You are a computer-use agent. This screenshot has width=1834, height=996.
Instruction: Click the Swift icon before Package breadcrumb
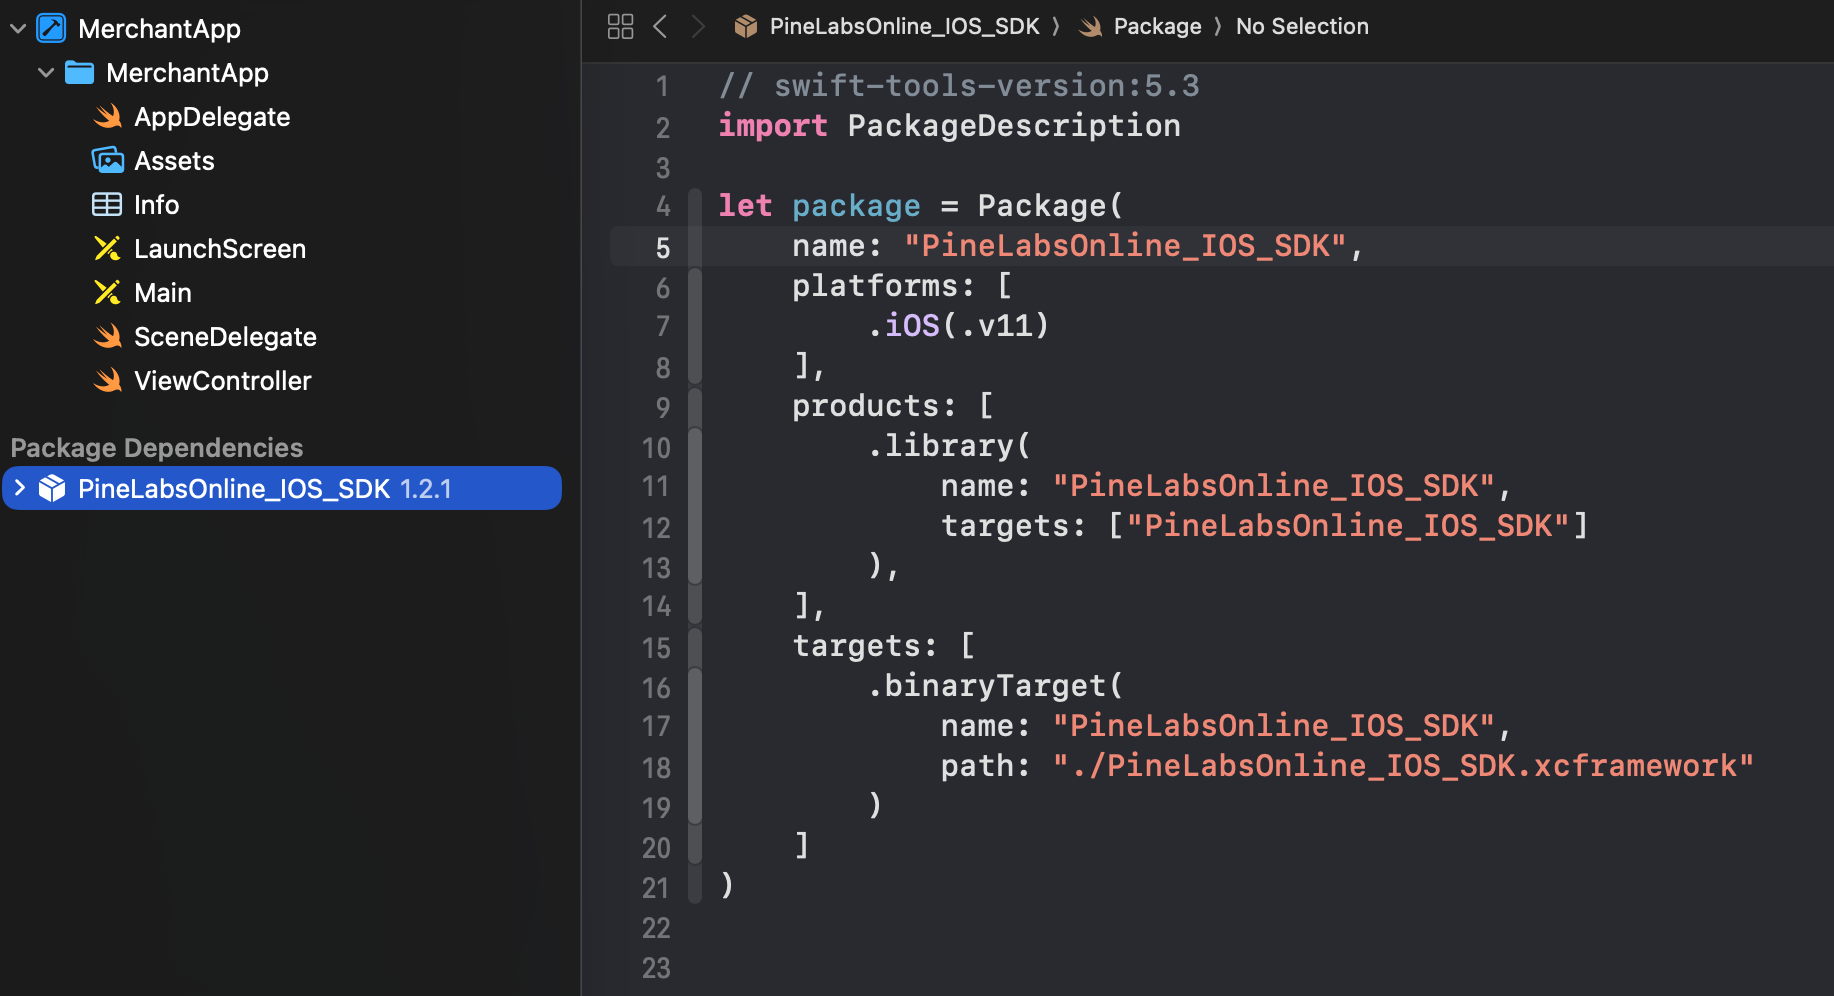click(x=1091, y=27)
